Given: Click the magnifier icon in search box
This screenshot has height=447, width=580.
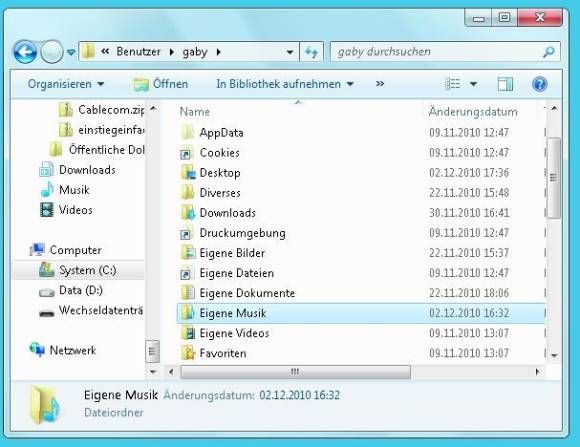Looking at the screenshot, I should point(549,52).
